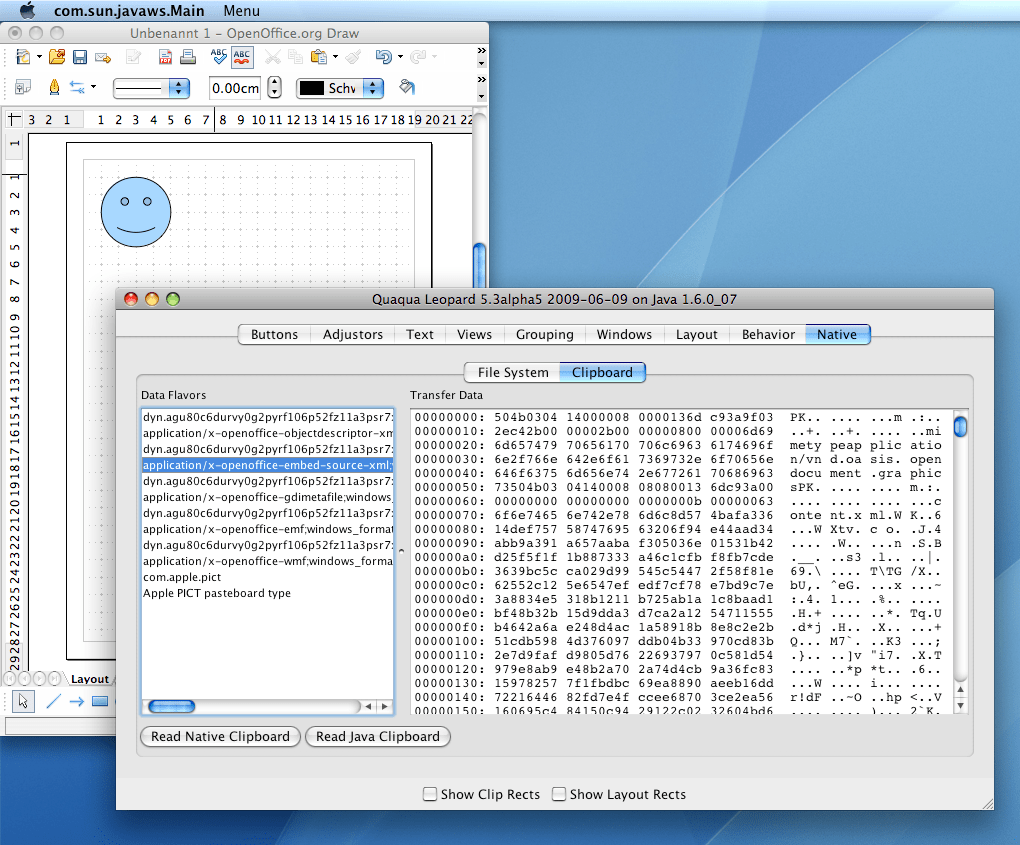1020x845 pixels.
Task: Open the Print icon in Draw toolbar
Action: point(187,56)
